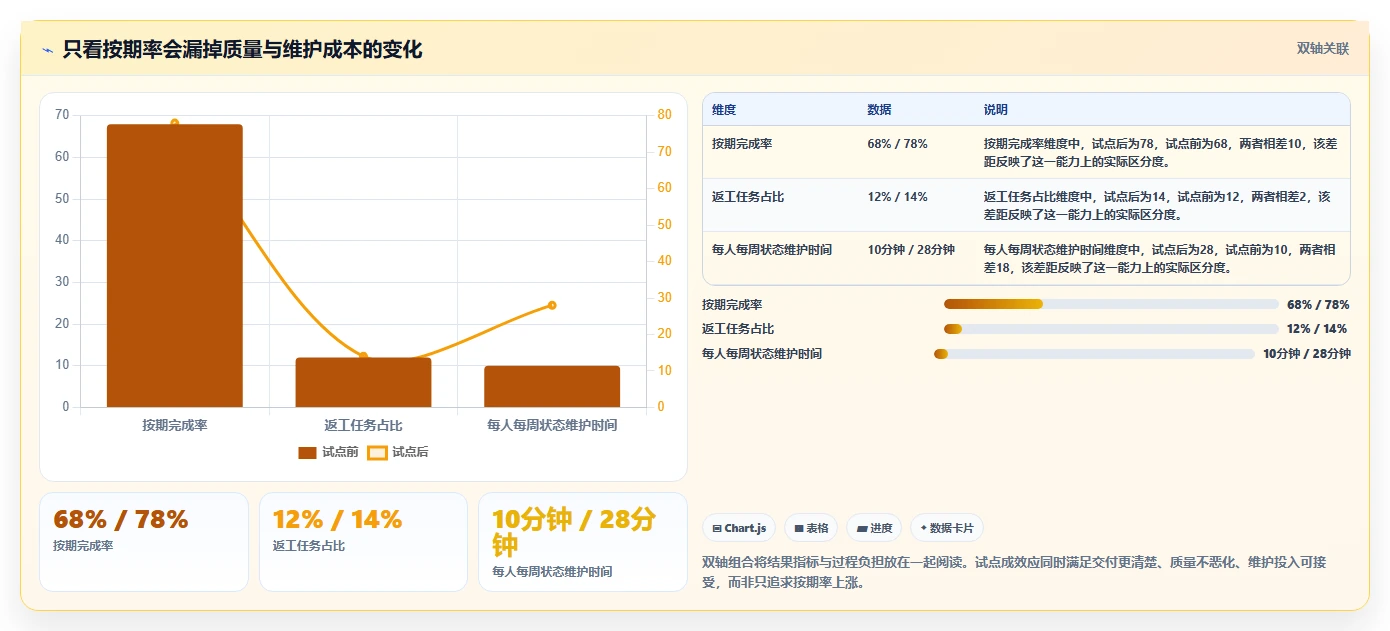The image size is (1390, 631).
Task: Click the 返工任务占比 x-axis label
Action: (x=363, y=425)
